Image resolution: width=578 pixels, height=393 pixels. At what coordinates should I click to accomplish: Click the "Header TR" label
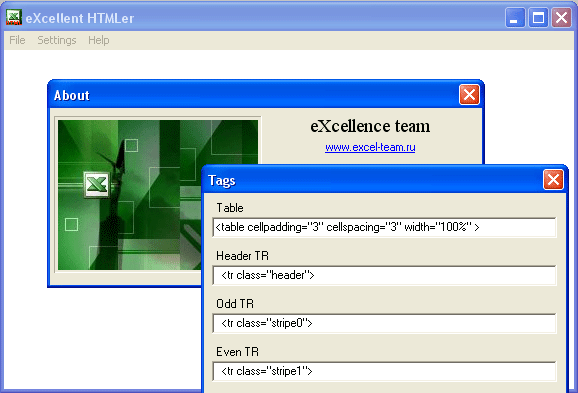point(242,256)
